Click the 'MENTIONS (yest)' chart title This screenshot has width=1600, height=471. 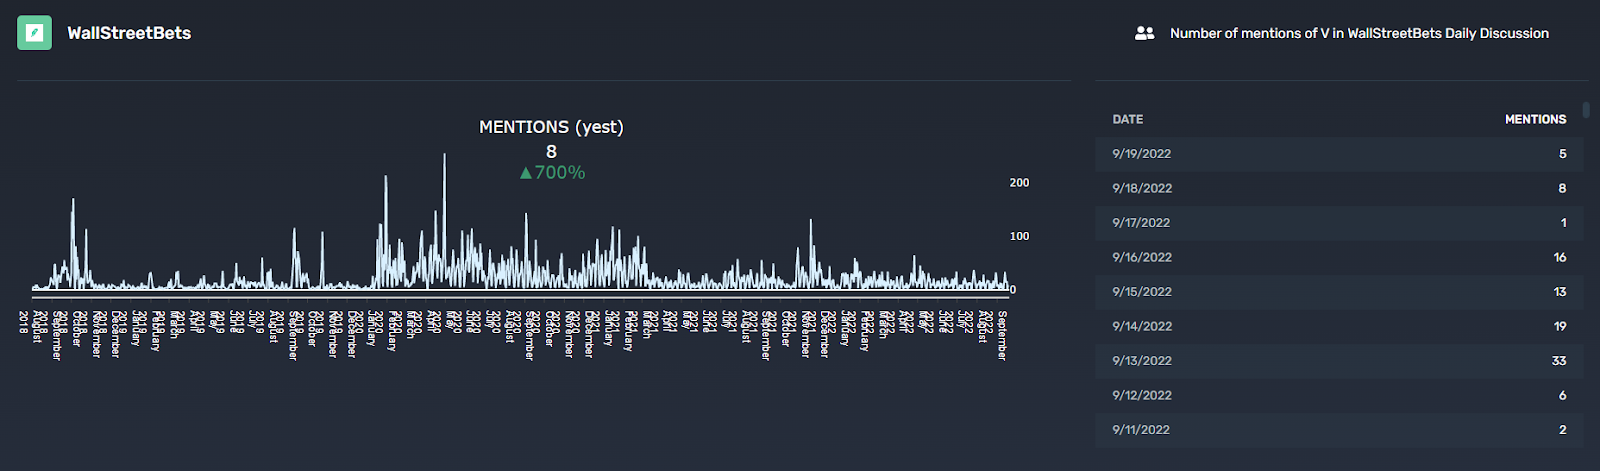tap(551, 127)
